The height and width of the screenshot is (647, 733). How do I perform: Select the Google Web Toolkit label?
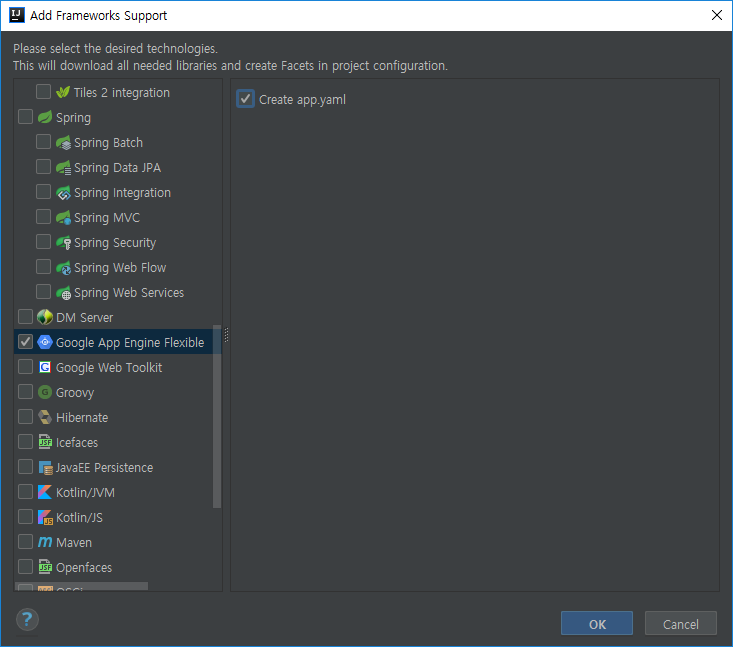(109, 367)
